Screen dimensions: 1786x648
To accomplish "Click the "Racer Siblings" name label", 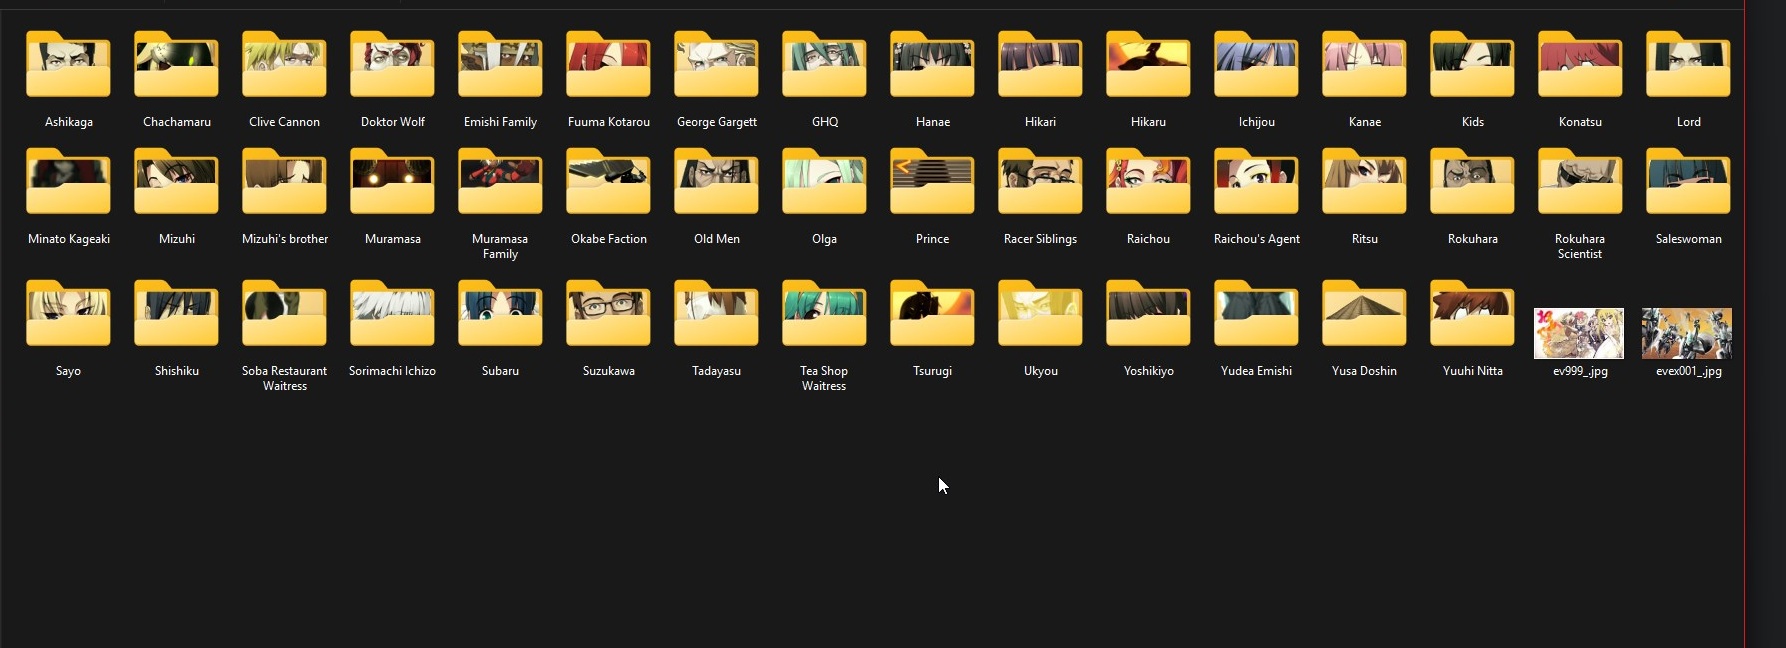I will [1040, 239].
